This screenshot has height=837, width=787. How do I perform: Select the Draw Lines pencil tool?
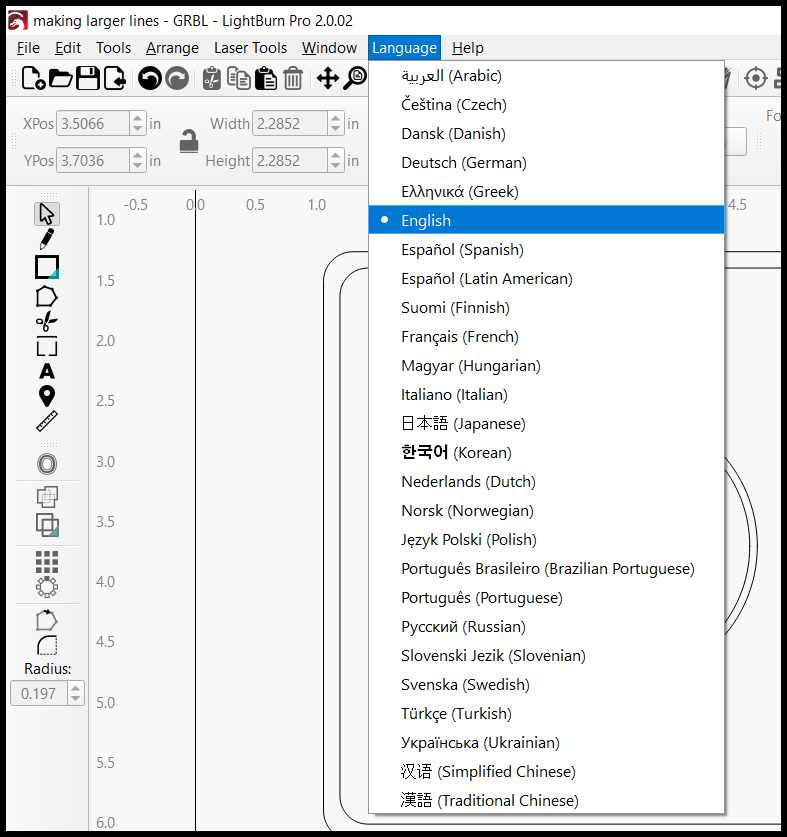[x=47, y=240]
